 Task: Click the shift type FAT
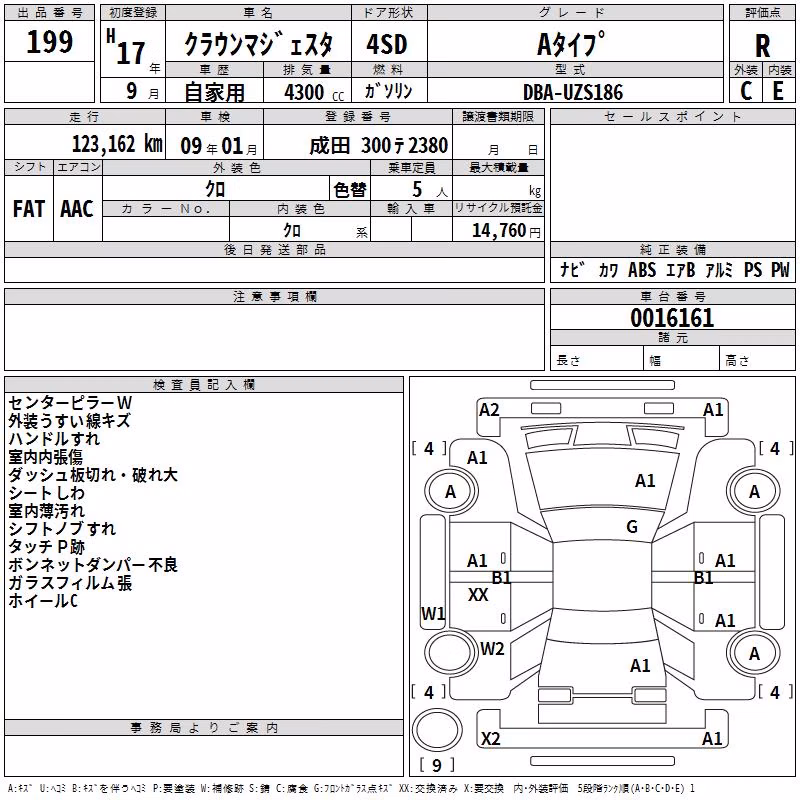29,209
